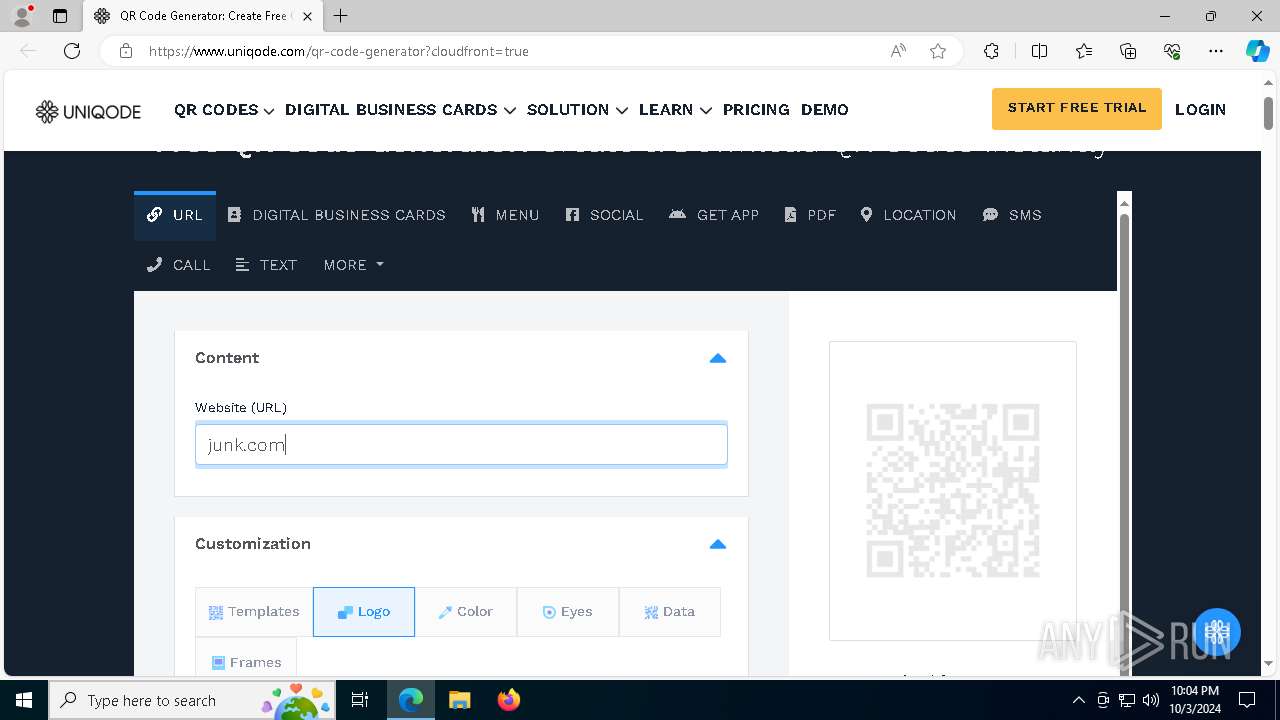Click the address bar URL
The width and height of the screenshot is (1280, 720).
(x=339, y=51)
